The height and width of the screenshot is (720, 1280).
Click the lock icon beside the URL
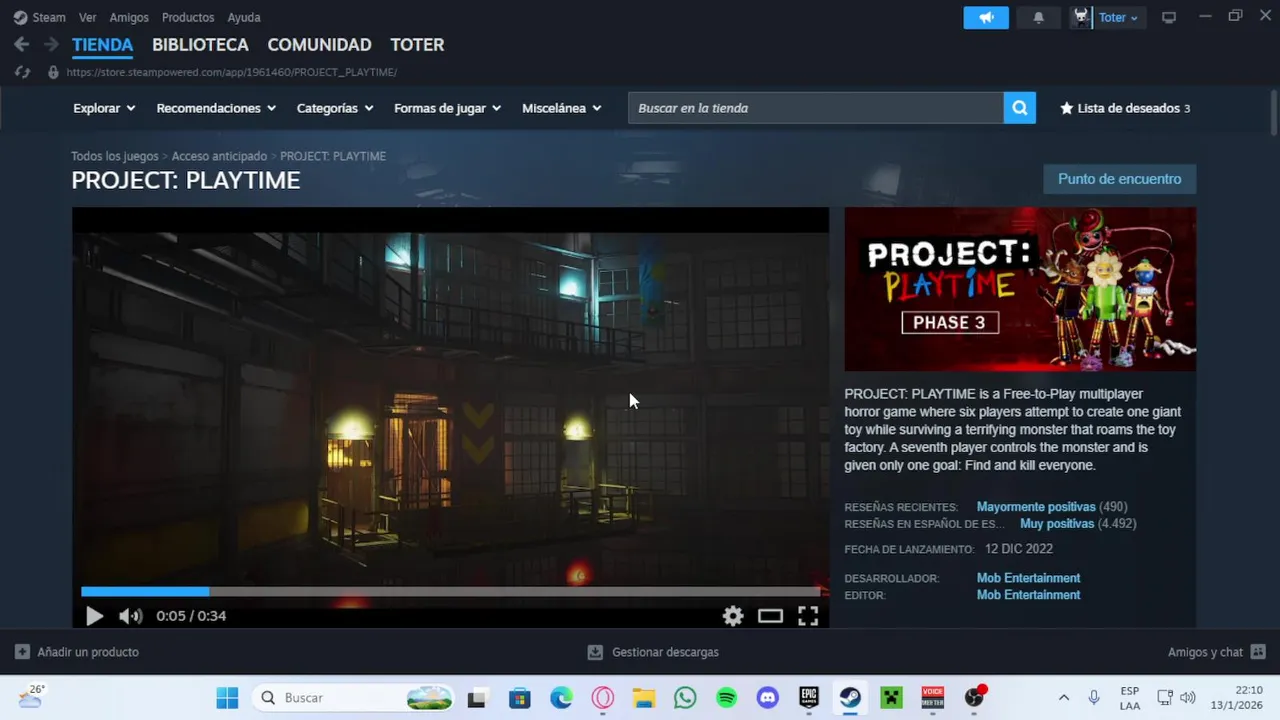(53, 72)
